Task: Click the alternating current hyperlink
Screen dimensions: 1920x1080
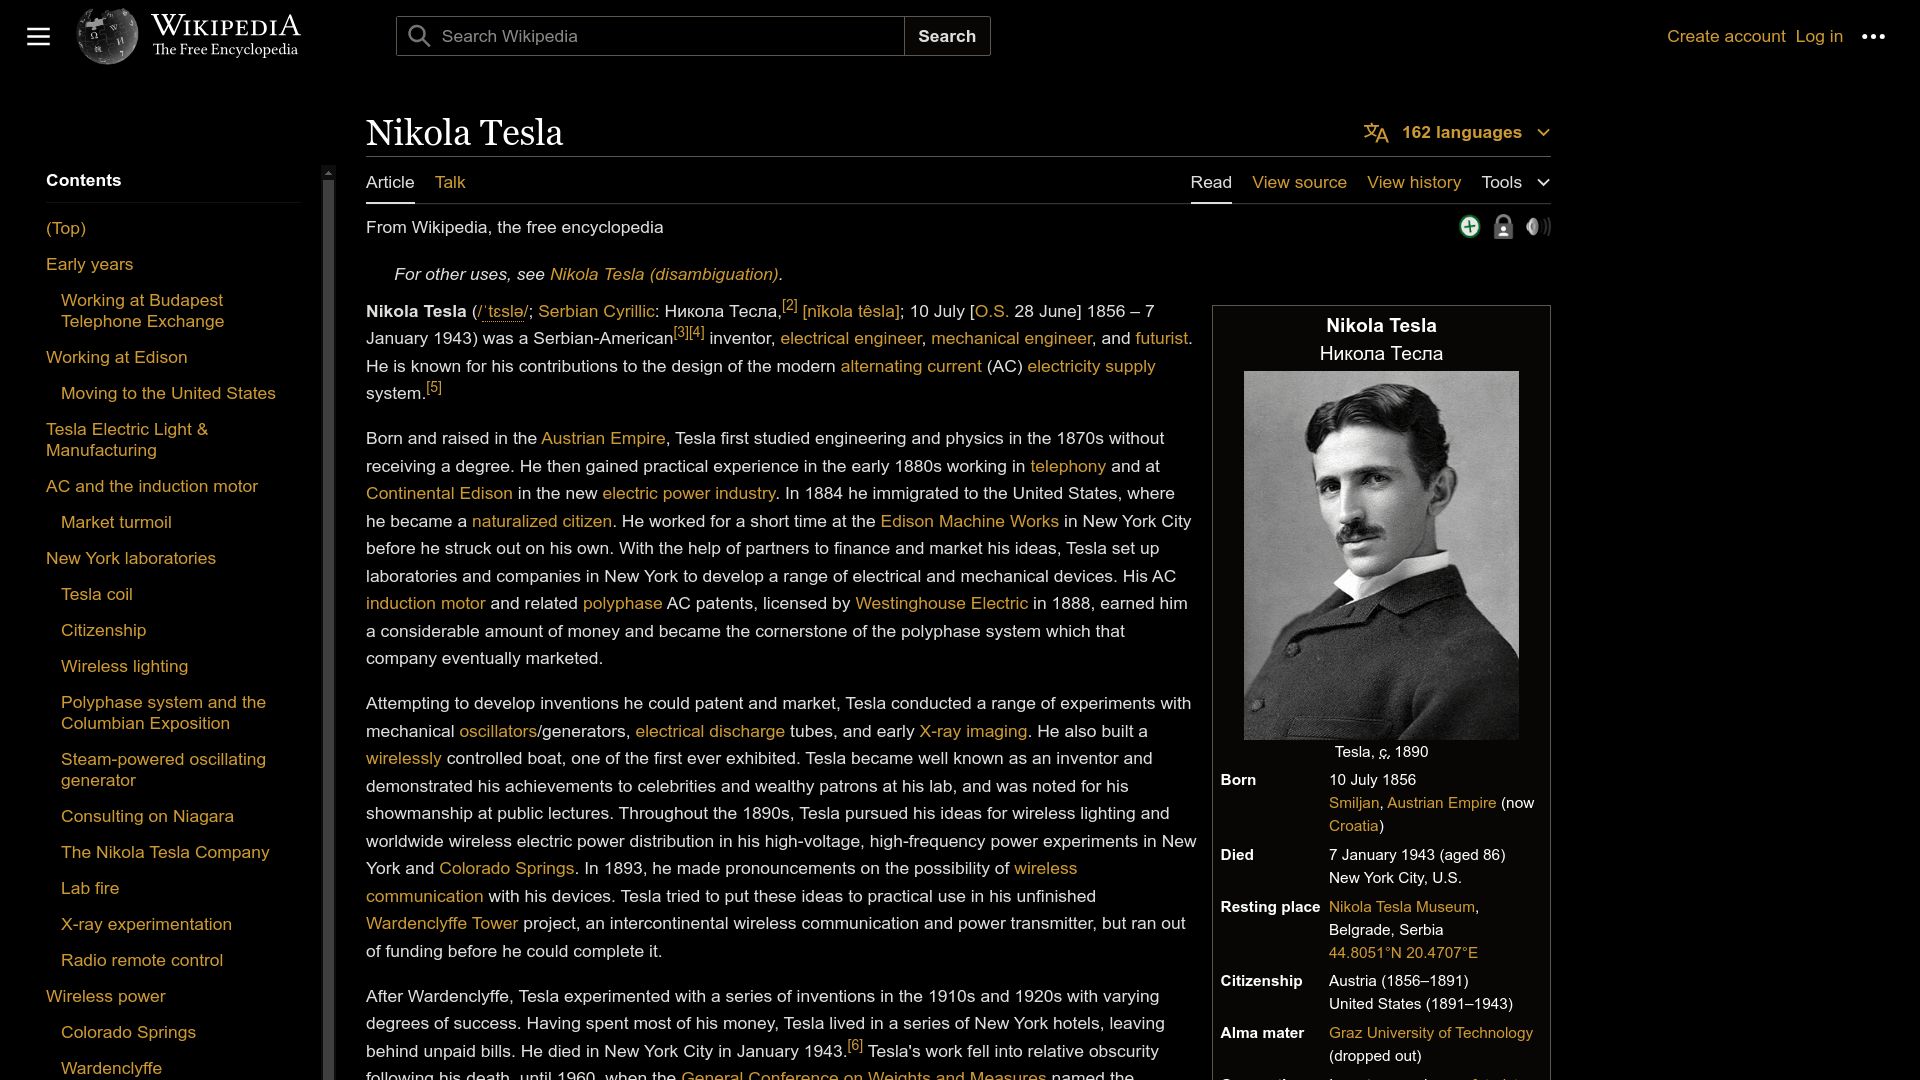Action: (x=911, y=365)
